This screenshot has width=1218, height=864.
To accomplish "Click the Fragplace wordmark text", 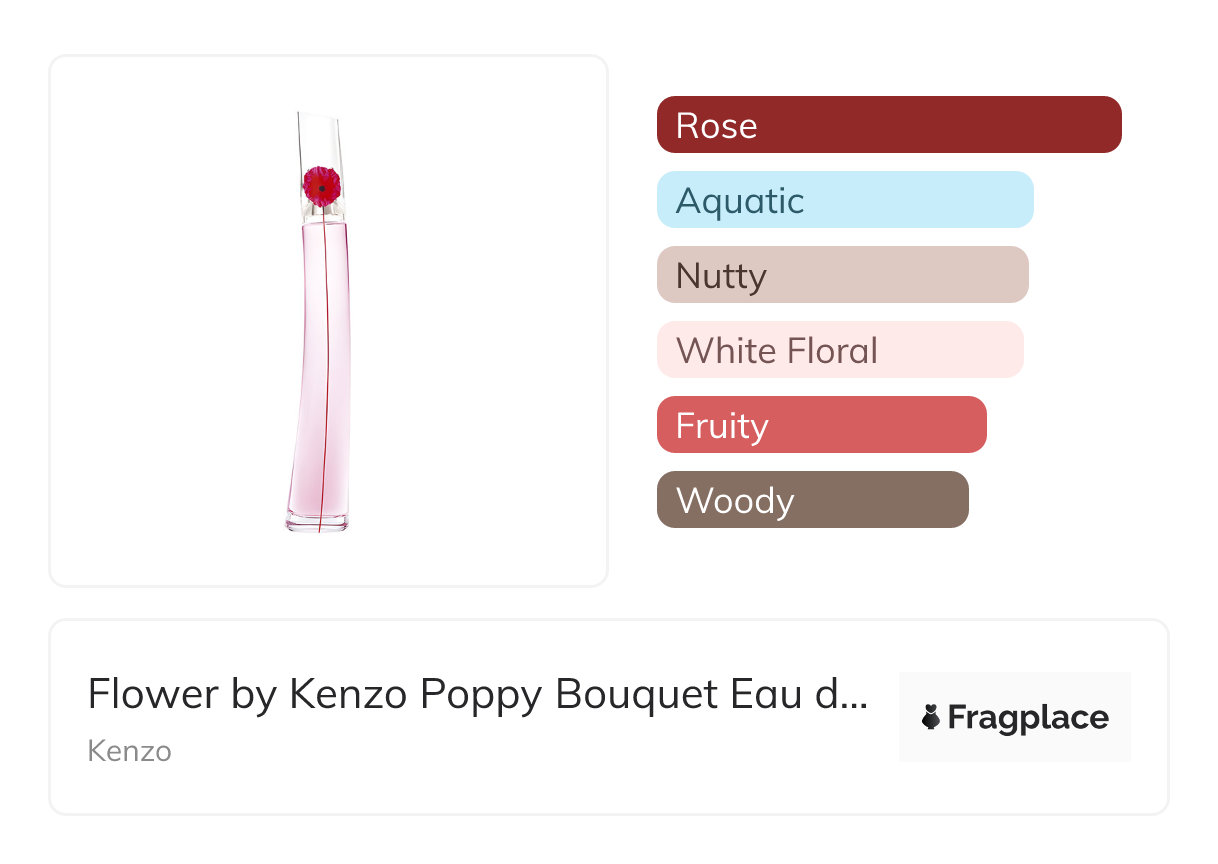I will pyautogui.click(x=1028, y=718).
